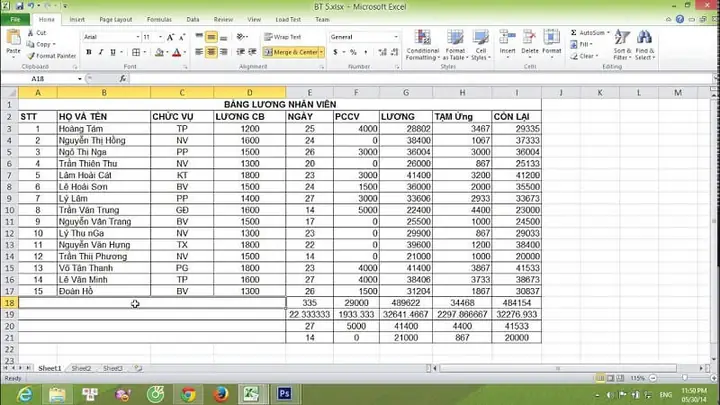Image resolution: width=720 pixels, height=405 pixels.
Task: Save the workbook from Quick Access
Action: tap(19, 6)
